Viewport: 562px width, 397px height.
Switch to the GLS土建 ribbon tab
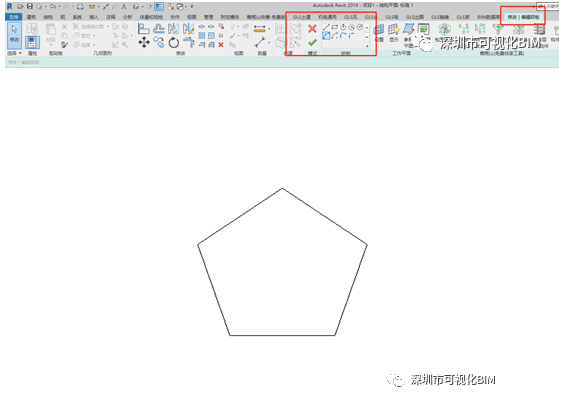[302, 17]
